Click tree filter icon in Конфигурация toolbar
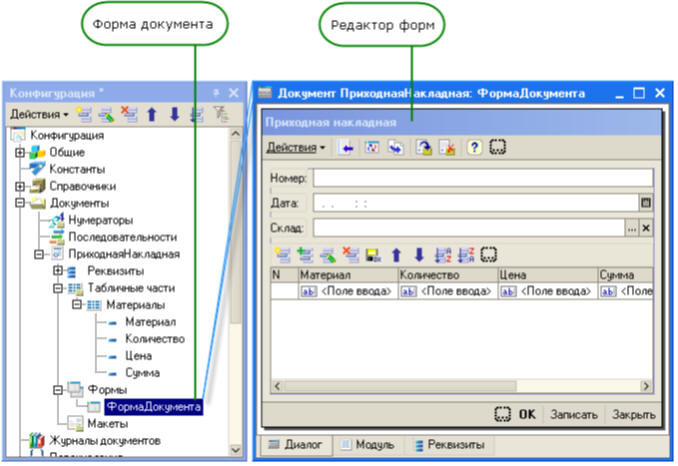Viewport: 678px width, 466px height. pyautogui.click(x=221, y=115)
